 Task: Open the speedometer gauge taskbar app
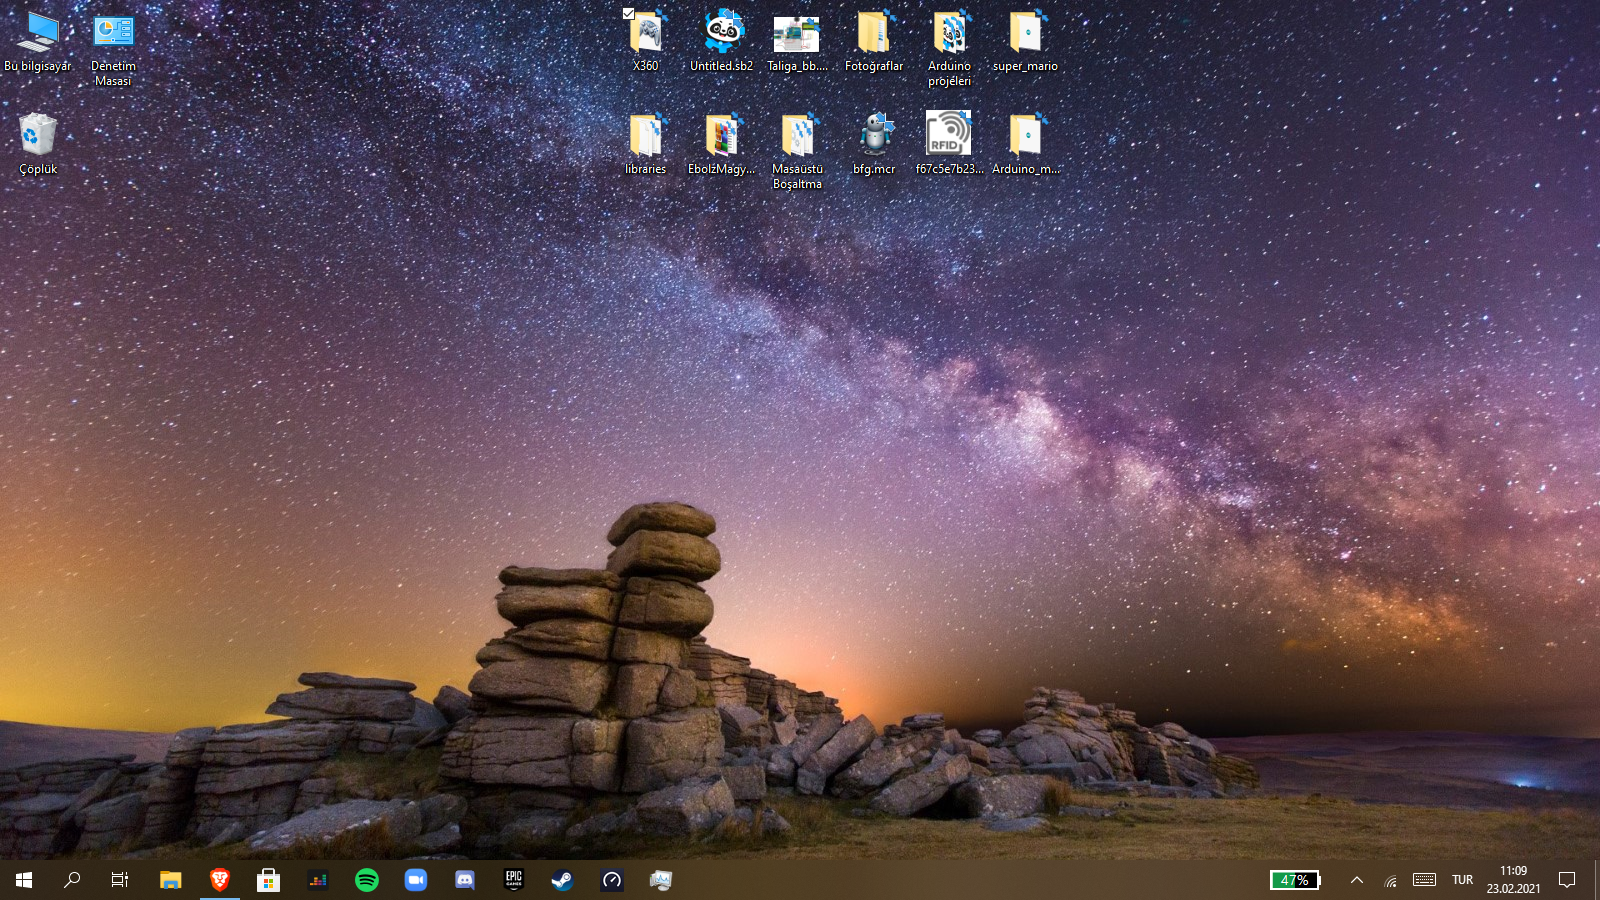[612, 880]
